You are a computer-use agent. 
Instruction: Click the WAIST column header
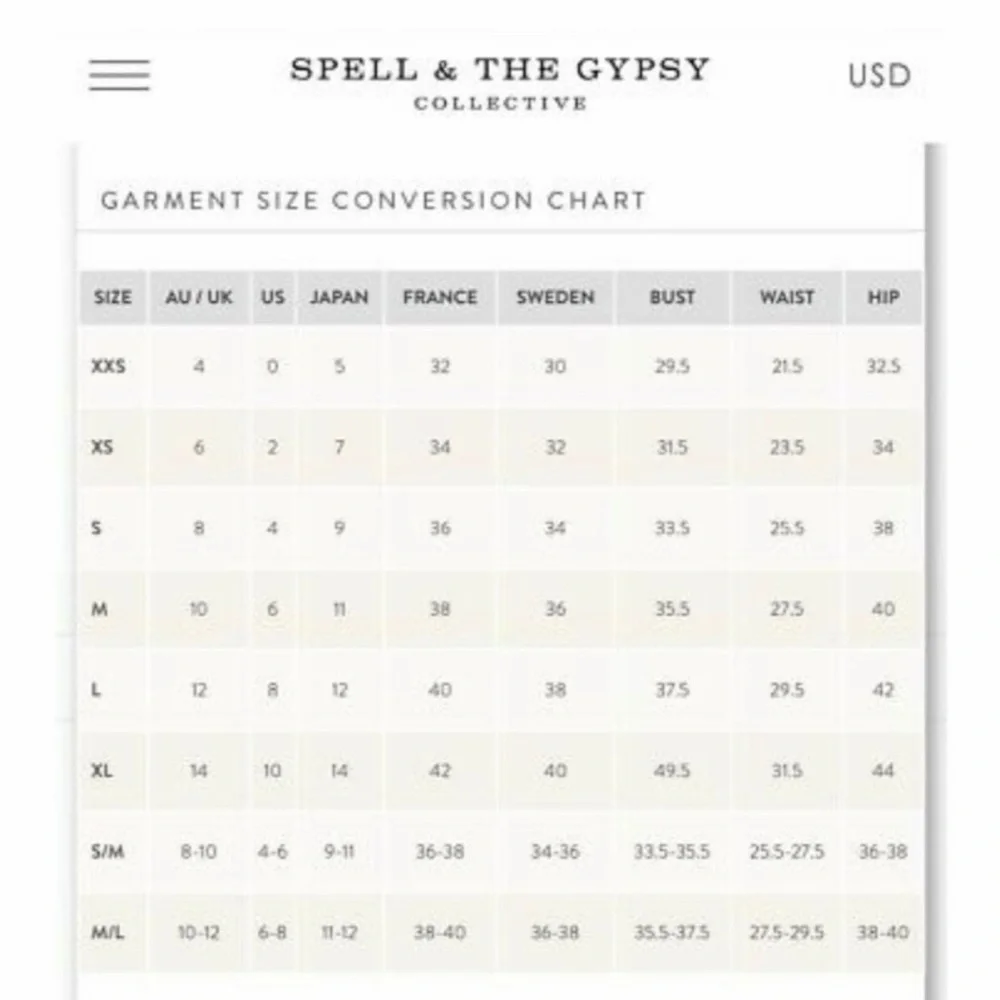[x=787, y=297]
